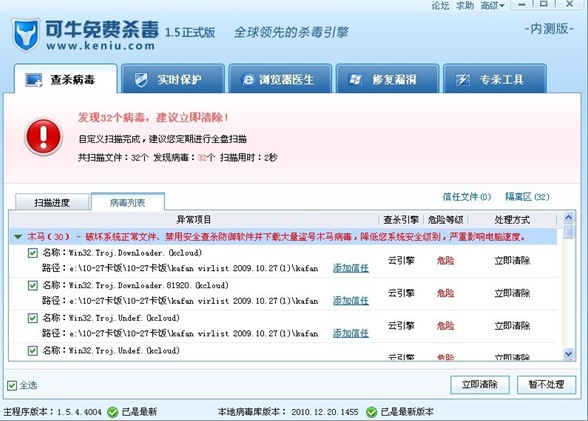Click the 处理方式 column header

click(512, 220)
